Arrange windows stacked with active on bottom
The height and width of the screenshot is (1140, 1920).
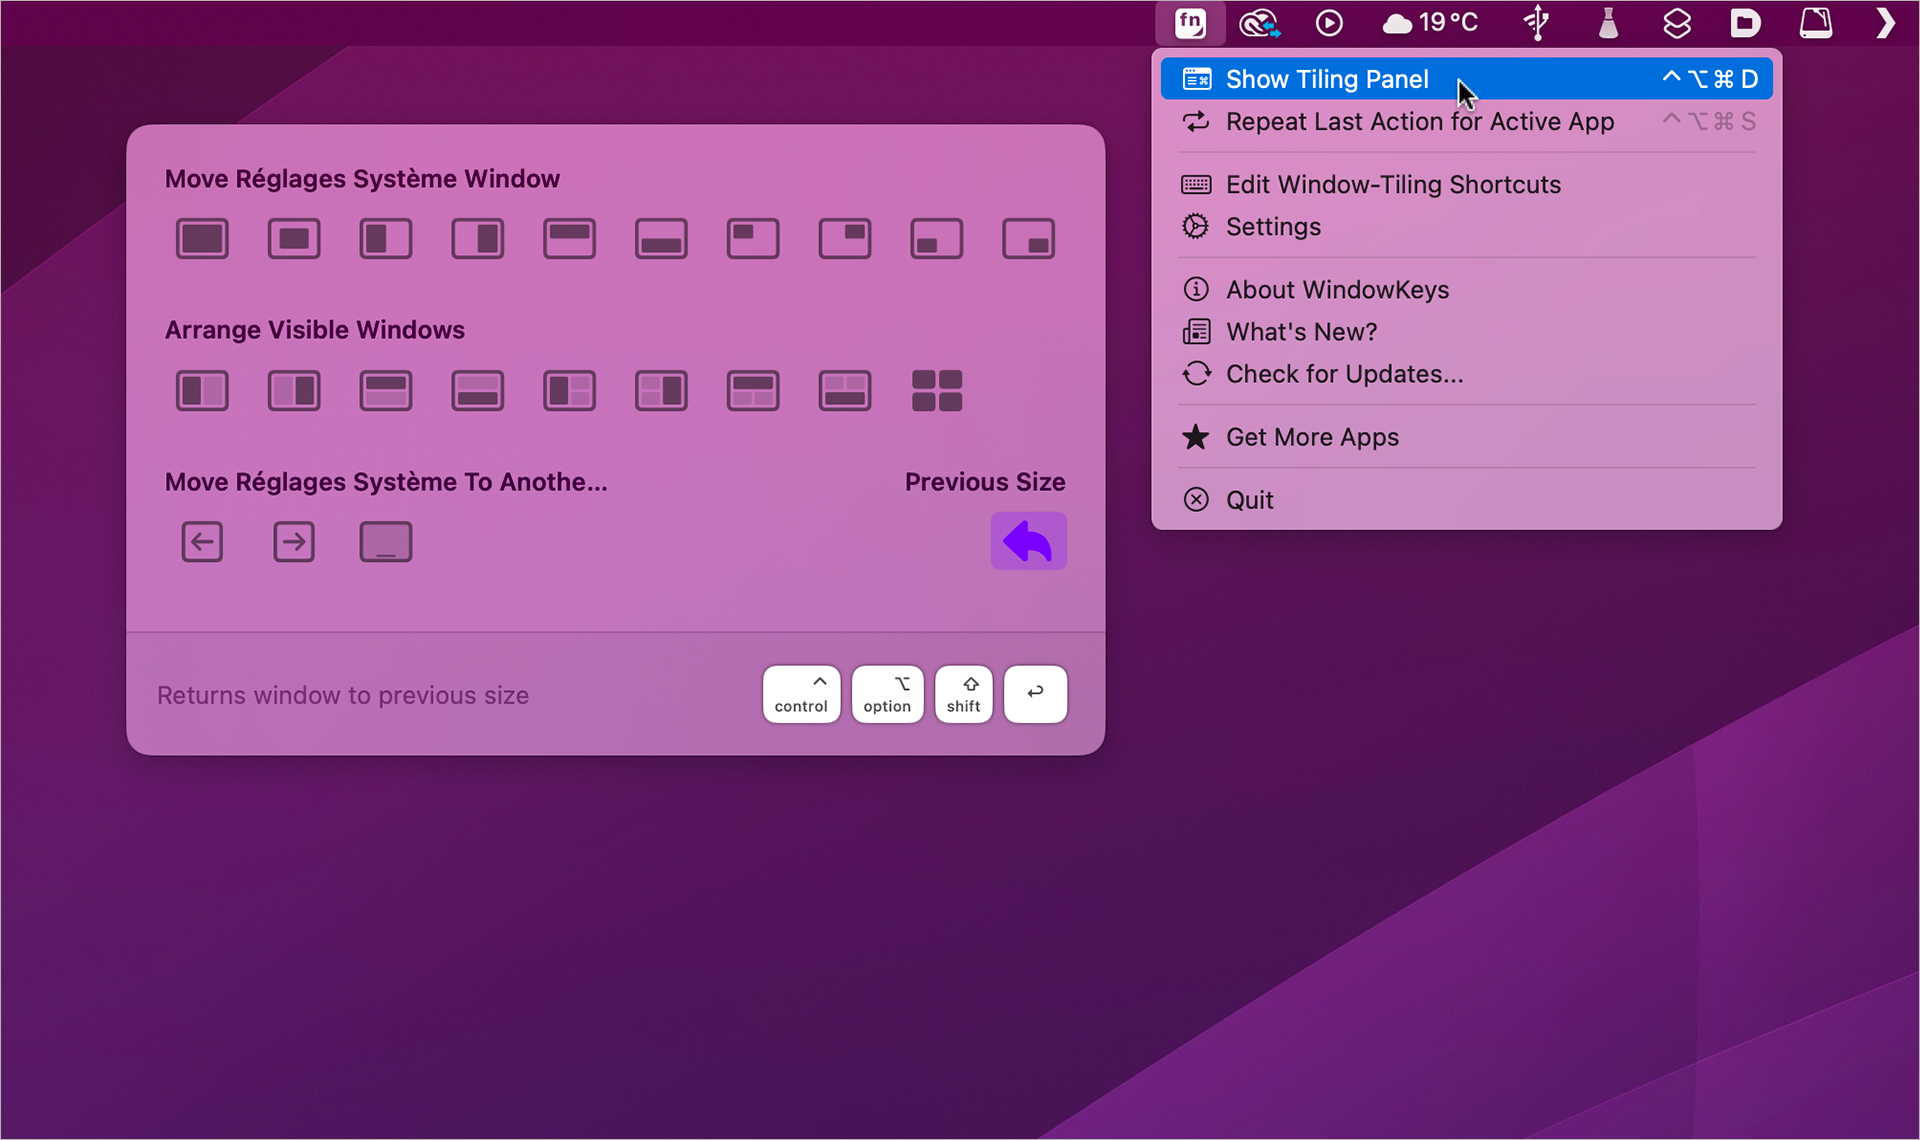tap(478, 391)
